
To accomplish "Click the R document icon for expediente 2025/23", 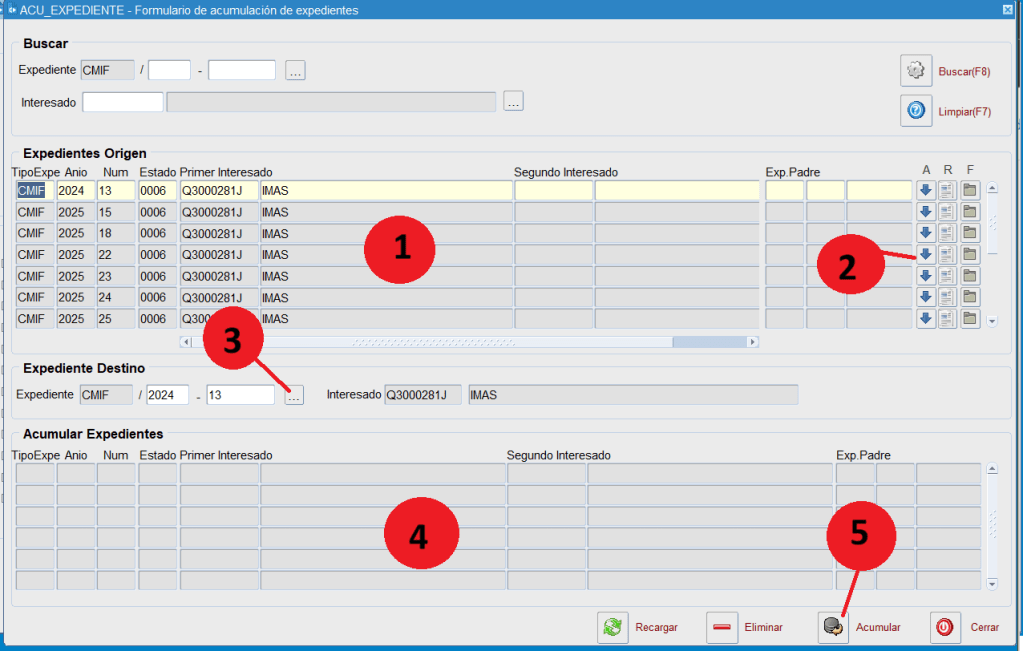I will click(947, 276).
